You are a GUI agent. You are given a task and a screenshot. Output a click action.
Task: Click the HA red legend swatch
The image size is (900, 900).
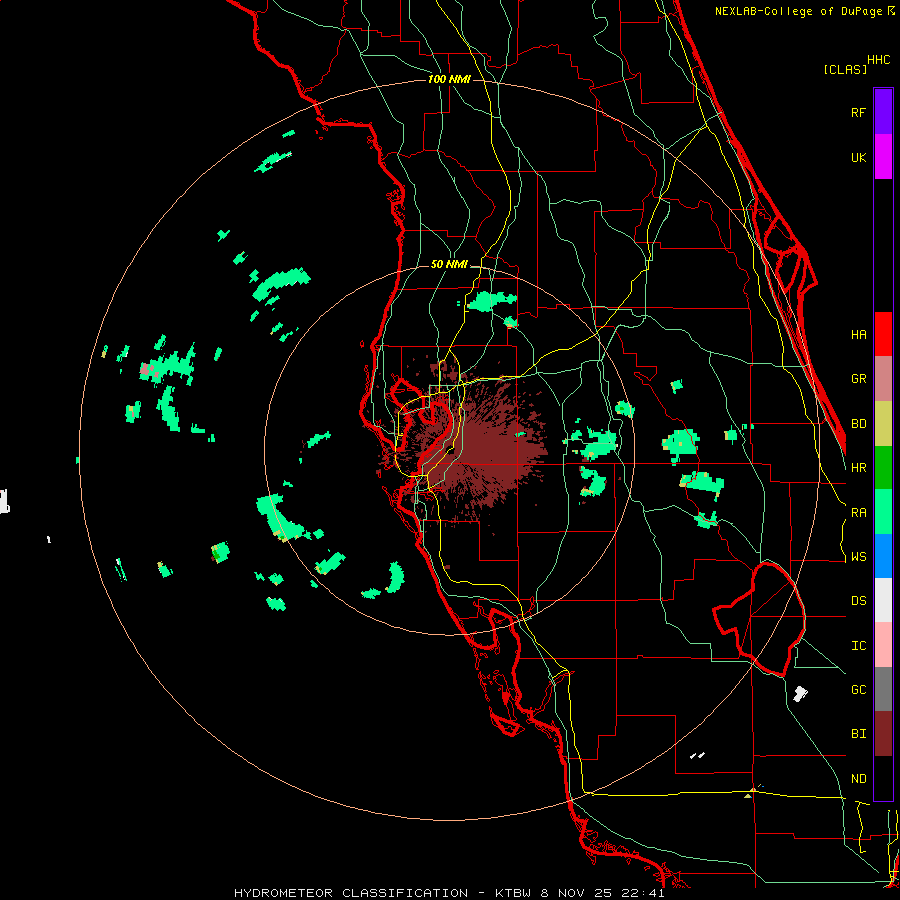883,334
